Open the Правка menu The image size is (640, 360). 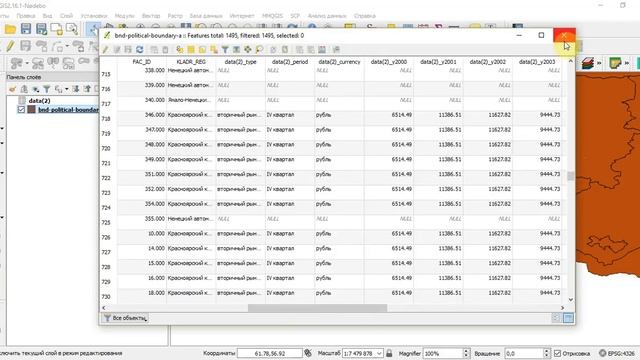26,16
